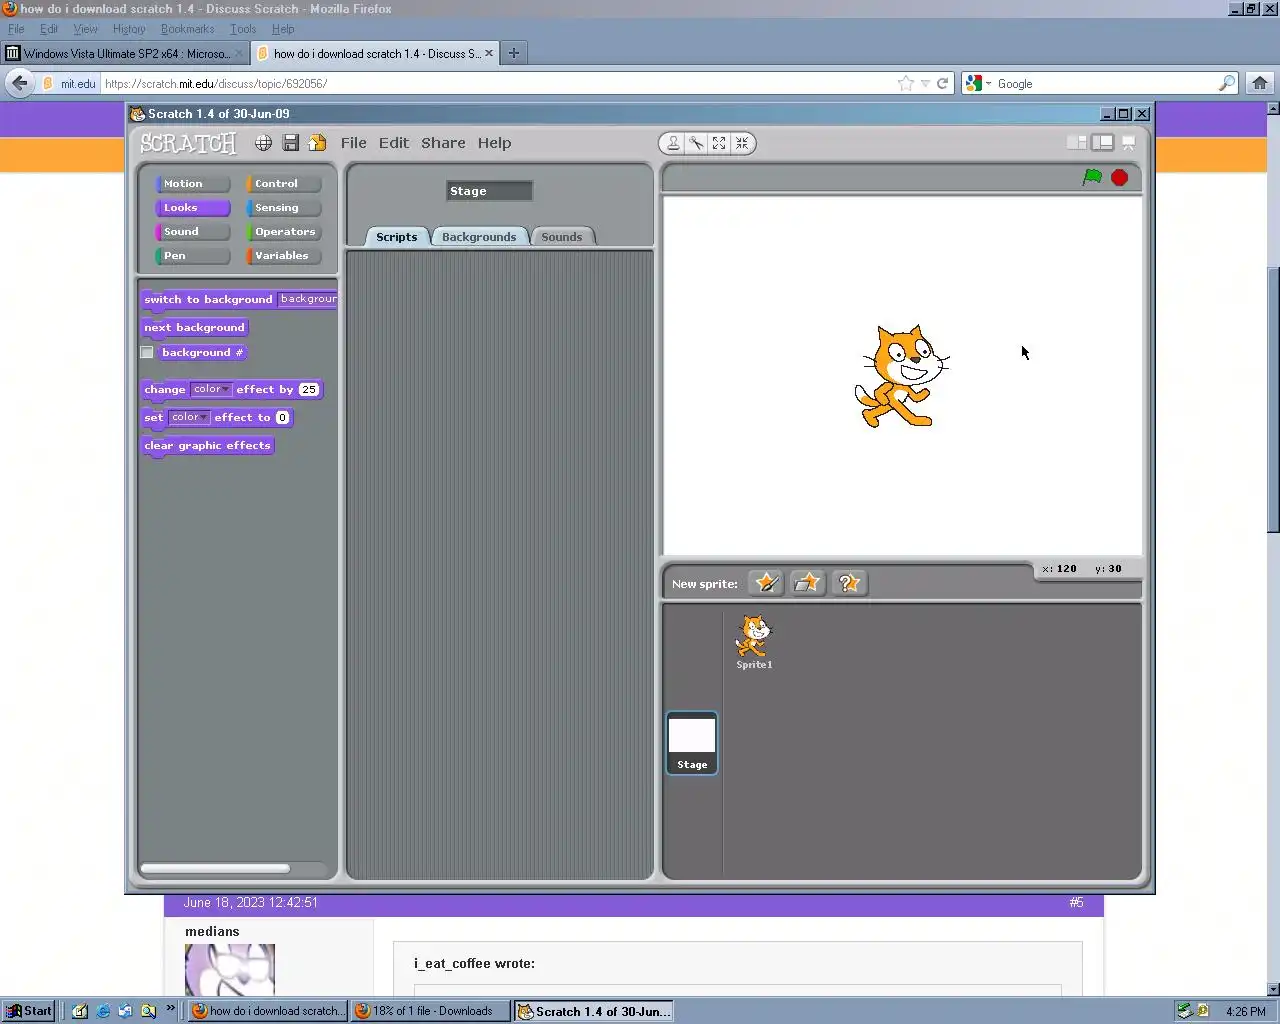
Task: Expand hidden quick launch items chevron
Action: tap(170, 1008)
